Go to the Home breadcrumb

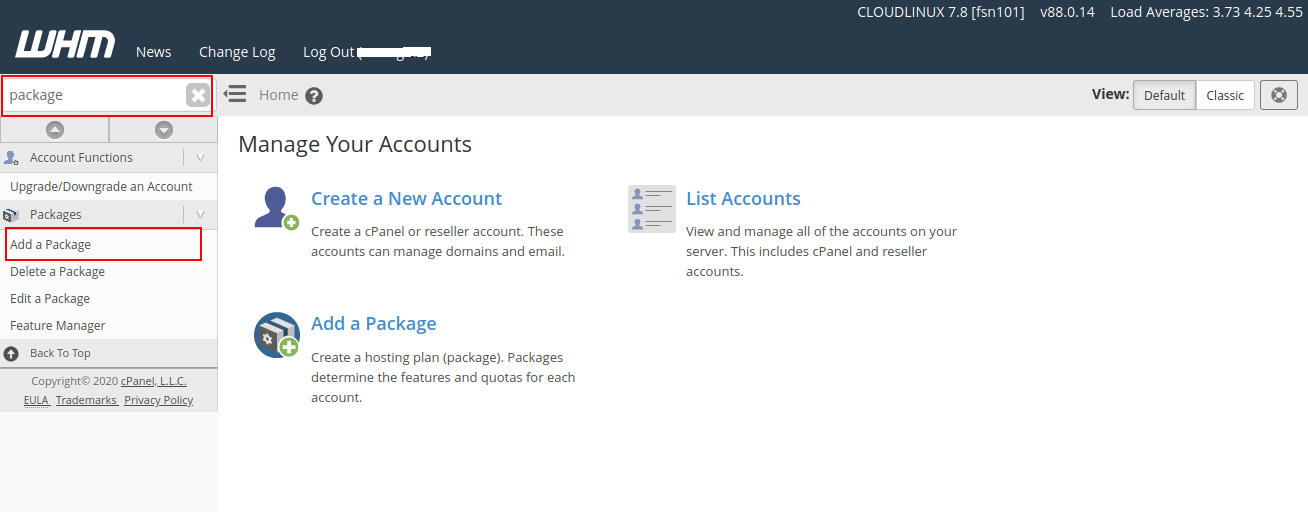[x=279, y=95]
